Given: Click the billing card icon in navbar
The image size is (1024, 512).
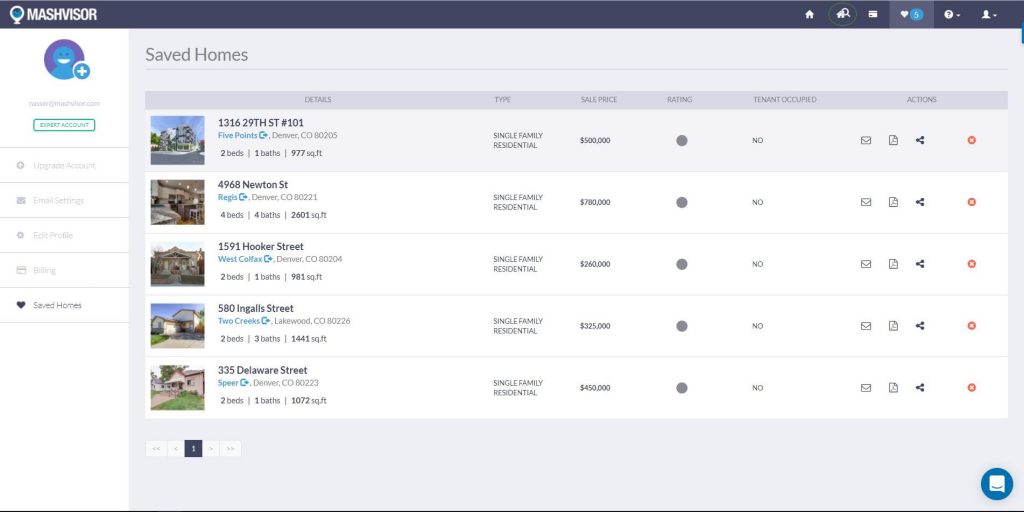Looking at the screenshot, I should coord(873,14).
